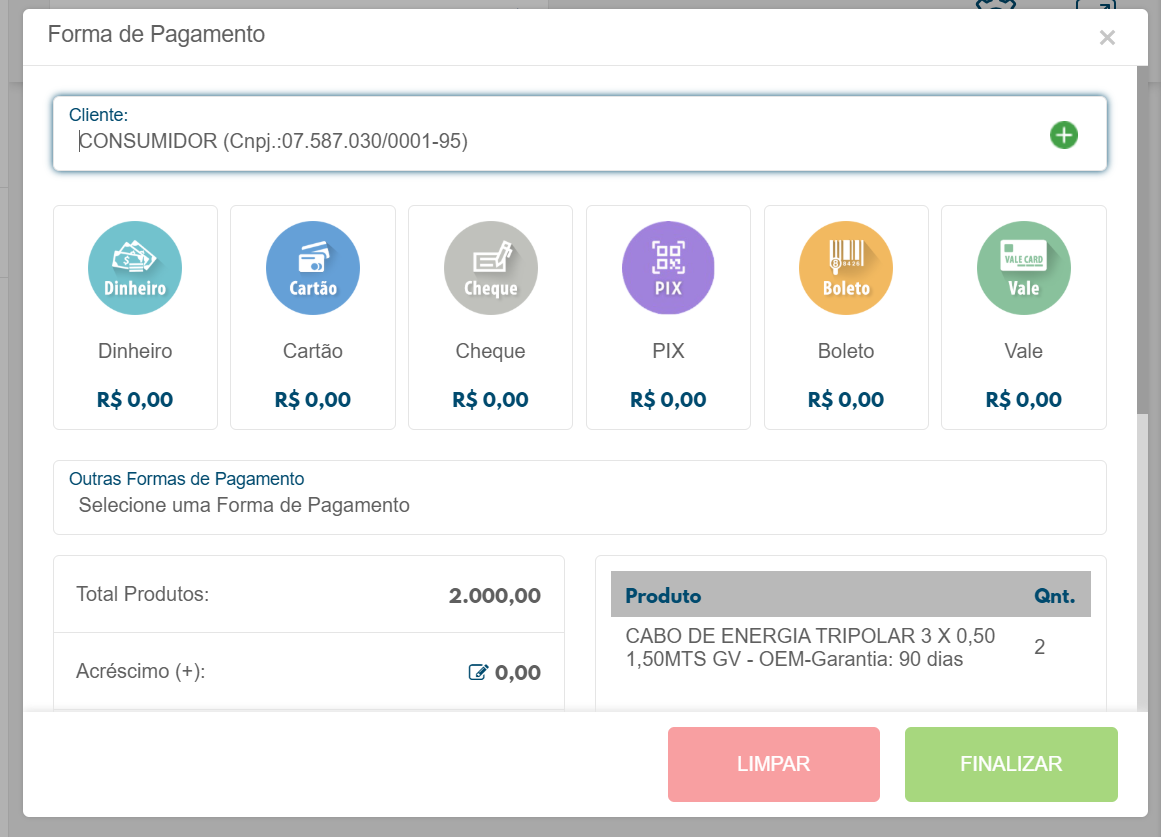Click inside the Cliente input field

(400, 143)
